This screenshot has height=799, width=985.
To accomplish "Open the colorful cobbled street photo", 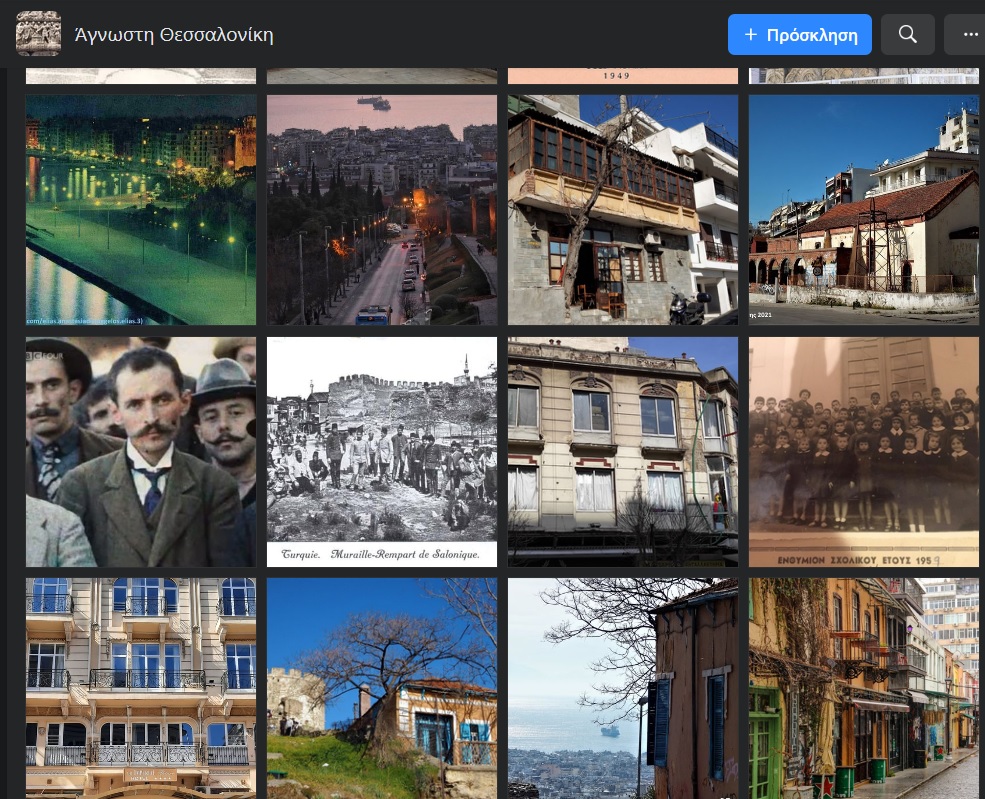I will pyautogui.click(x=864, y=688).
